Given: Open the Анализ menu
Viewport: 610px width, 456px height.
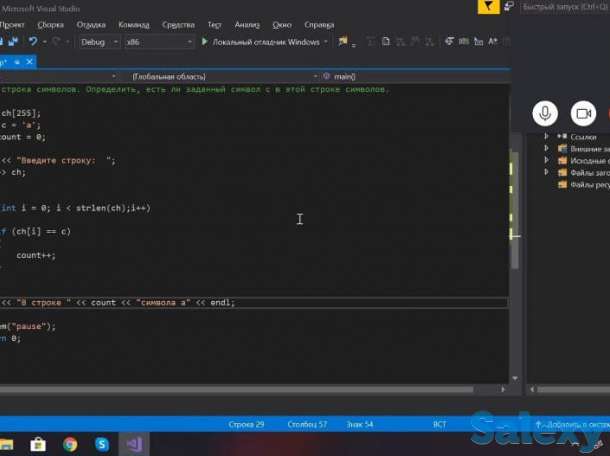Looking at the screenshot, I should (x=246, y=23).
